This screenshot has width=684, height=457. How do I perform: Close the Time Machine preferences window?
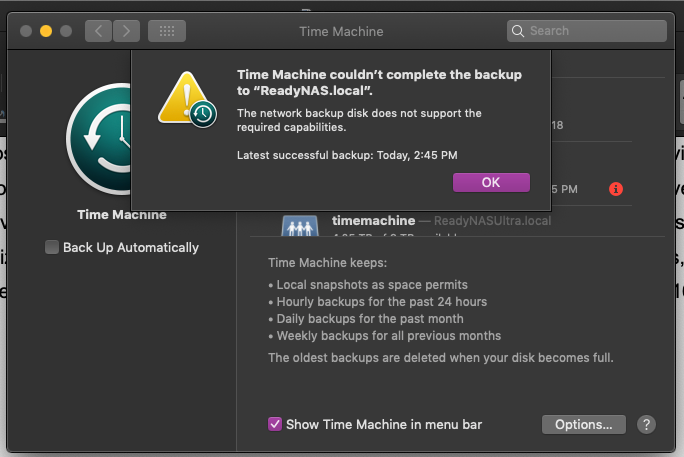pos(24,31)
